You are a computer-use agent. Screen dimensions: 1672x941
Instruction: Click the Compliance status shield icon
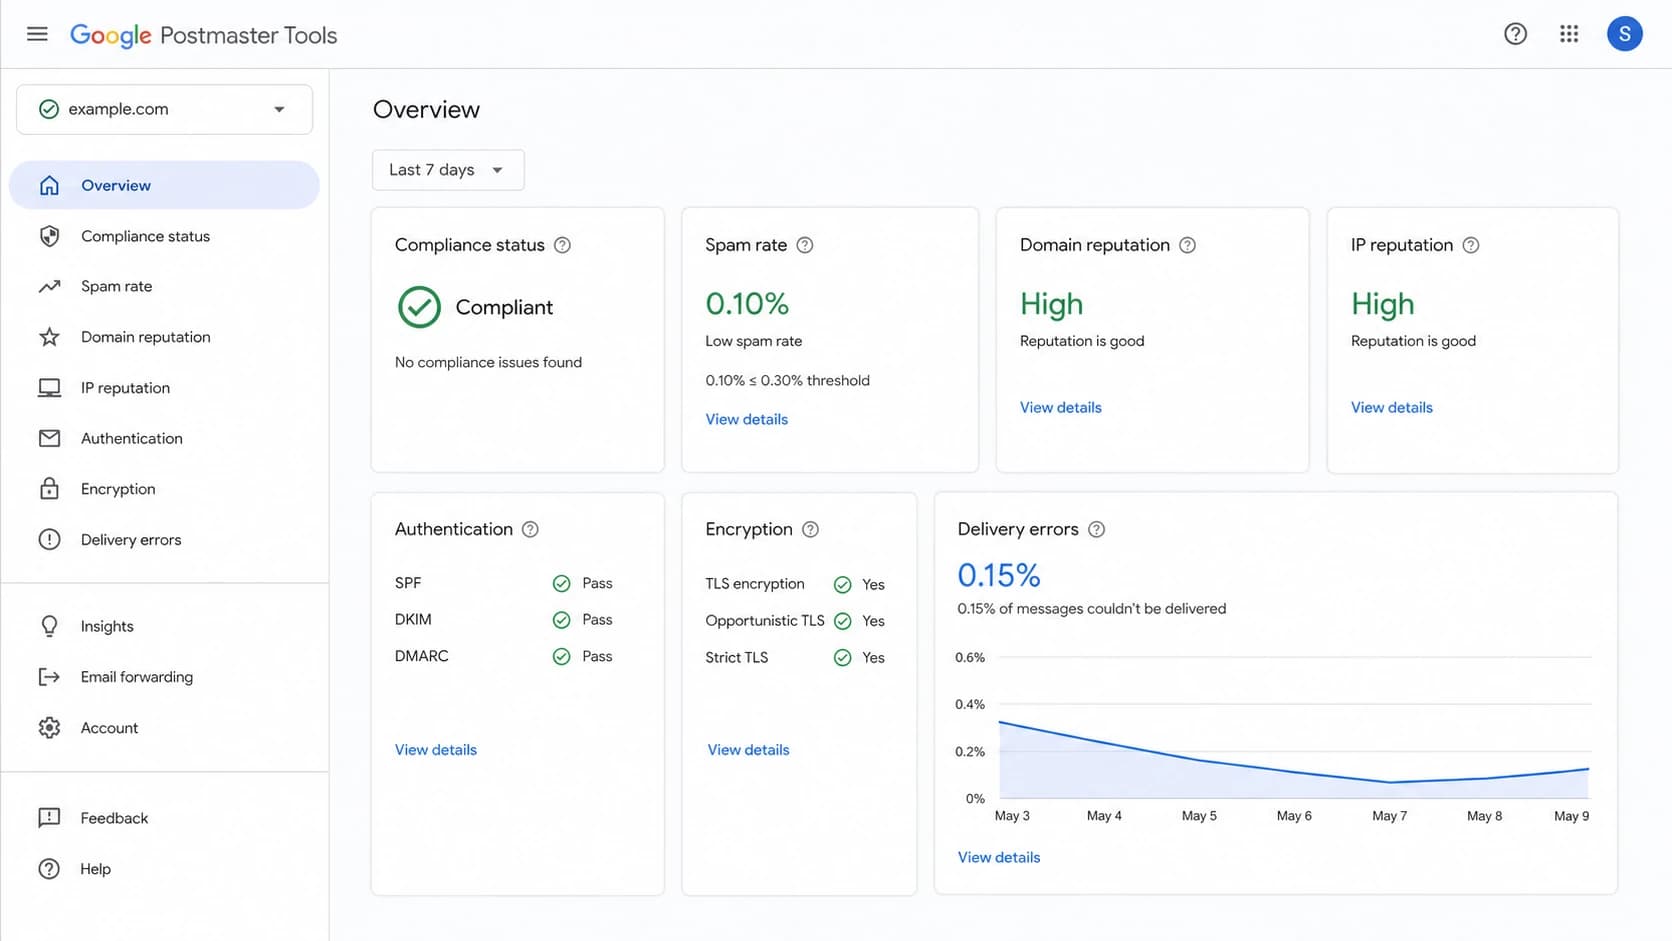pyautogui.click(x=49, y=236)
